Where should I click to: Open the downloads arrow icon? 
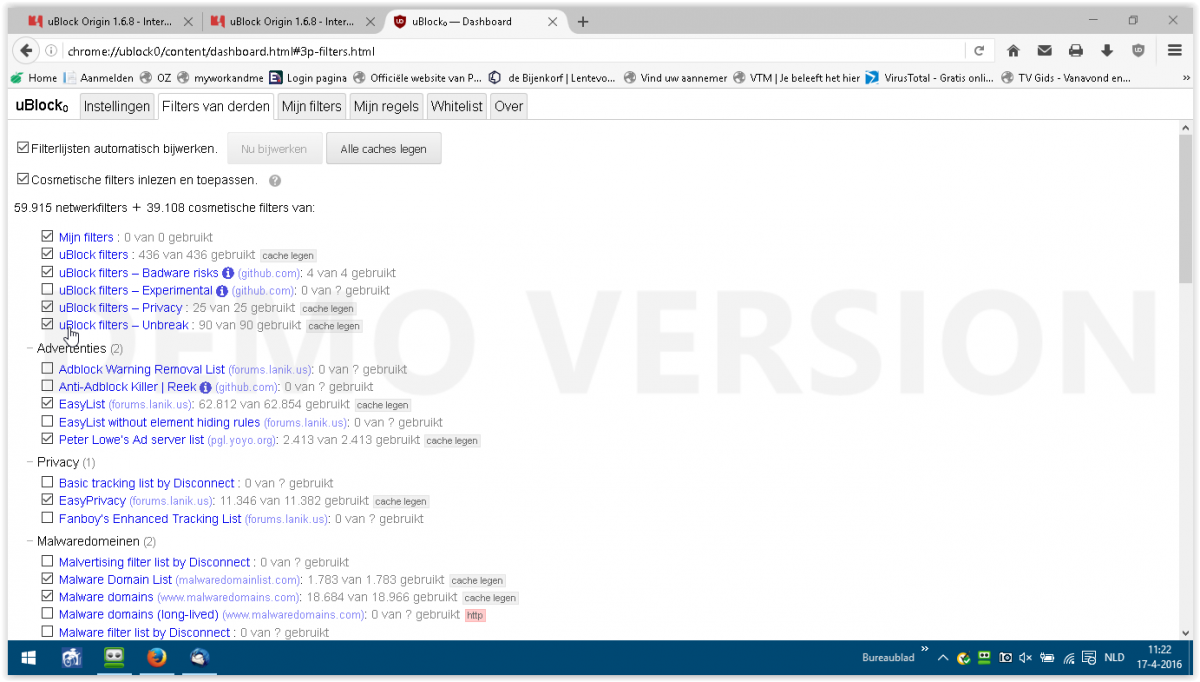click(x=1107, y=51)
